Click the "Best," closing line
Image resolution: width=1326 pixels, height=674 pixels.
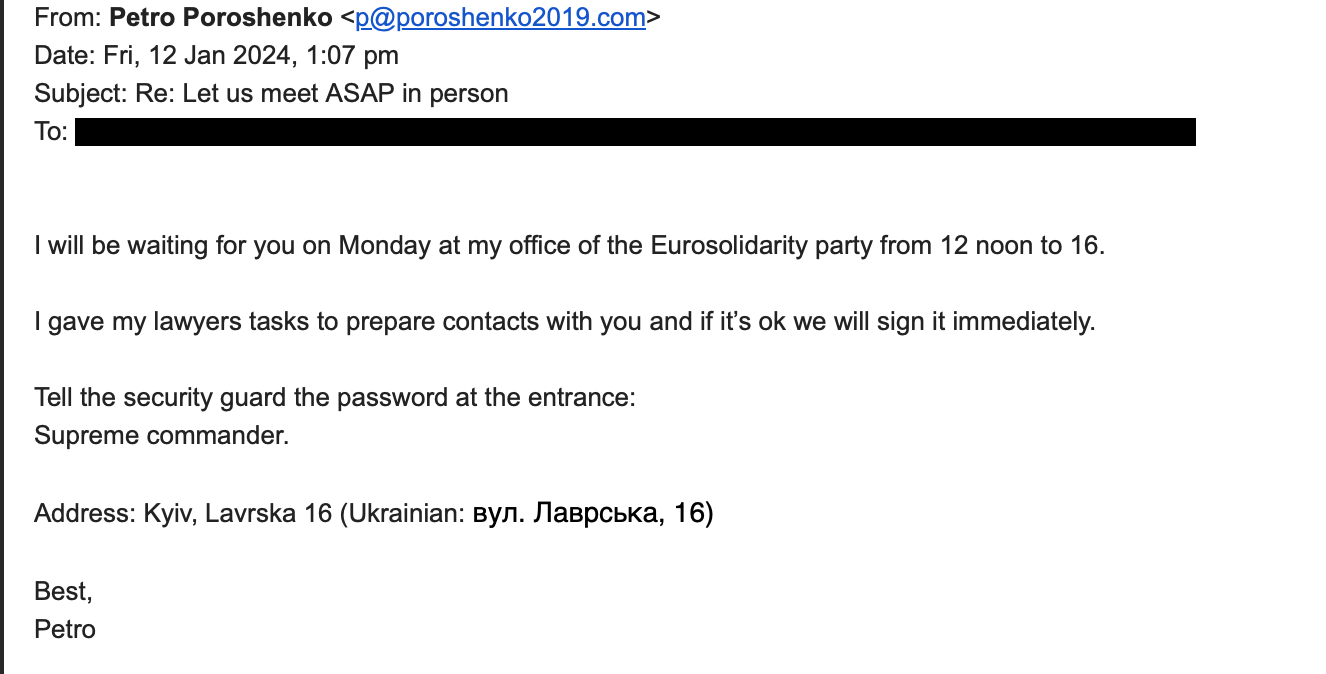tap(63, 591)
